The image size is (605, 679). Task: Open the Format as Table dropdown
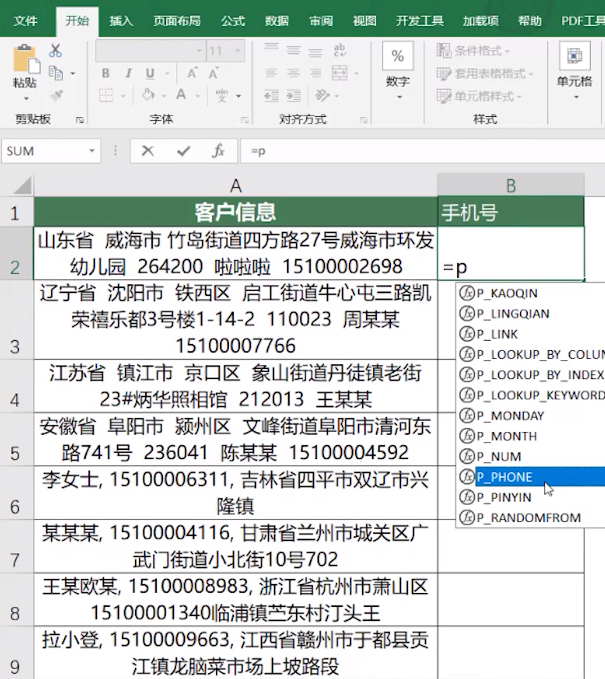tap(485, 73)
